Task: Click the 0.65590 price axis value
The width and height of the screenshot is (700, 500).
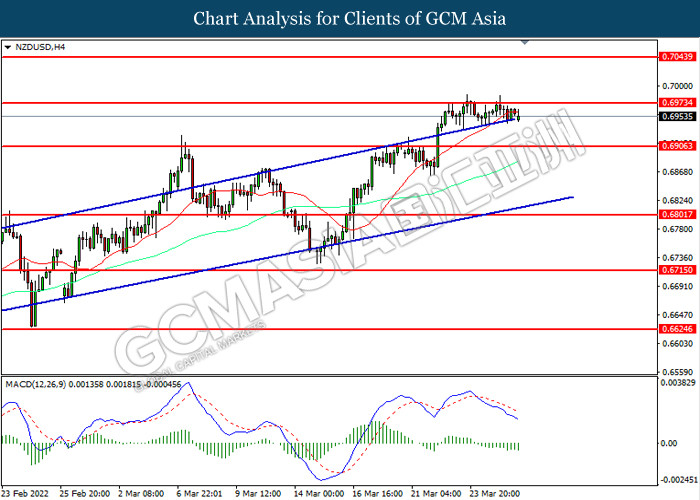Action: [x=678, y=372]
